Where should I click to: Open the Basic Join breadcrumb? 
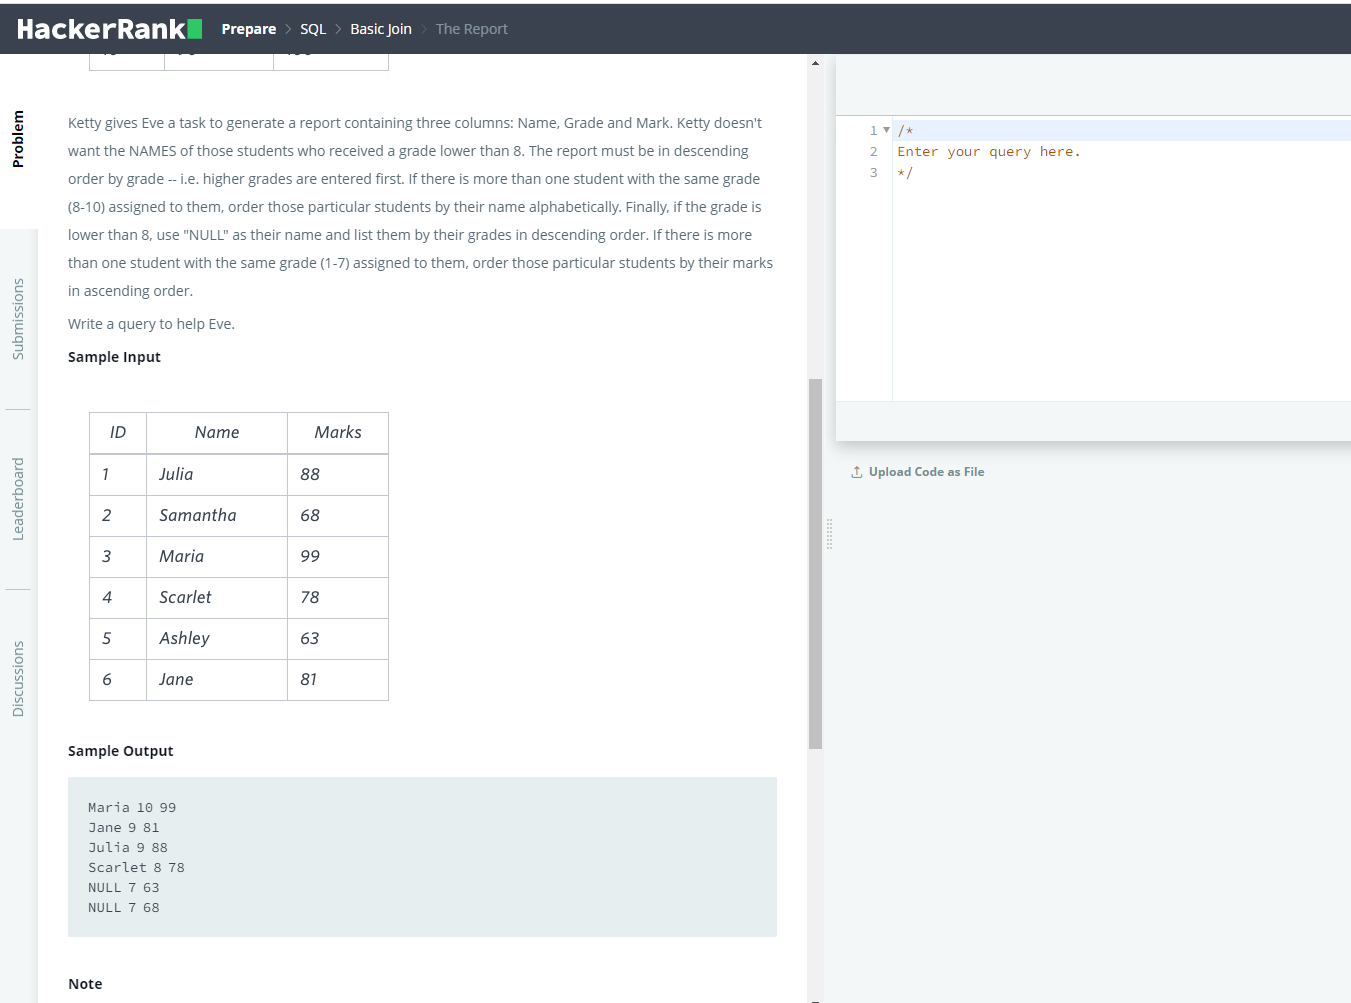coord(381,29)
